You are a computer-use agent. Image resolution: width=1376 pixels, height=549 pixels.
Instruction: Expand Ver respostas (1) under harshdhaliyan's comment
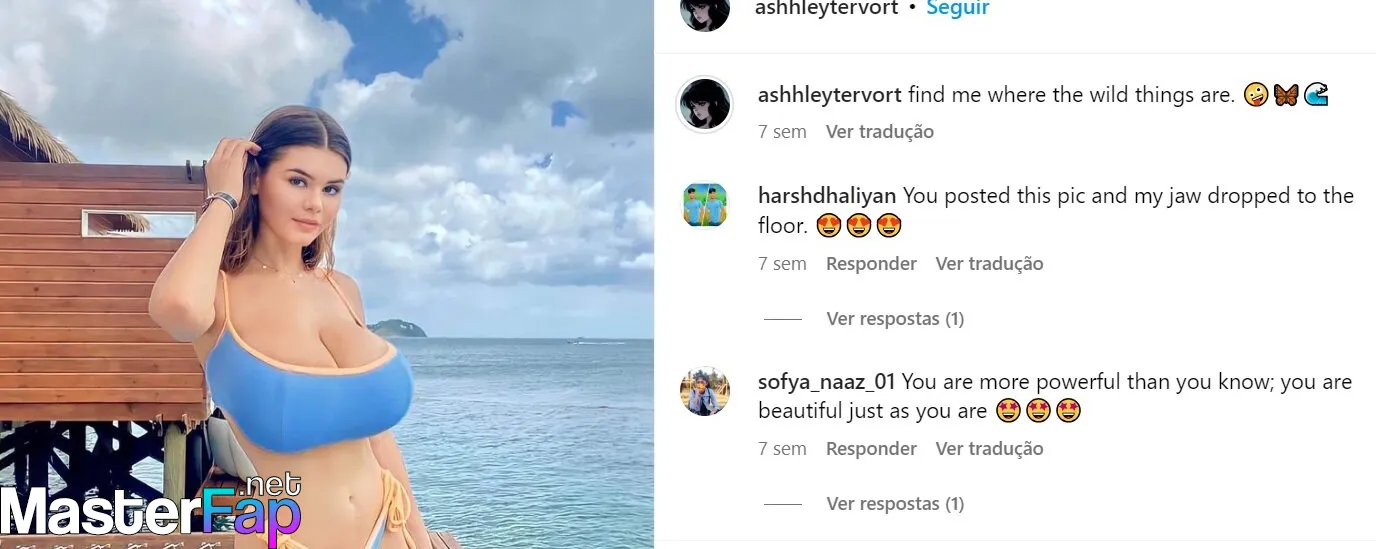[895, 319]
